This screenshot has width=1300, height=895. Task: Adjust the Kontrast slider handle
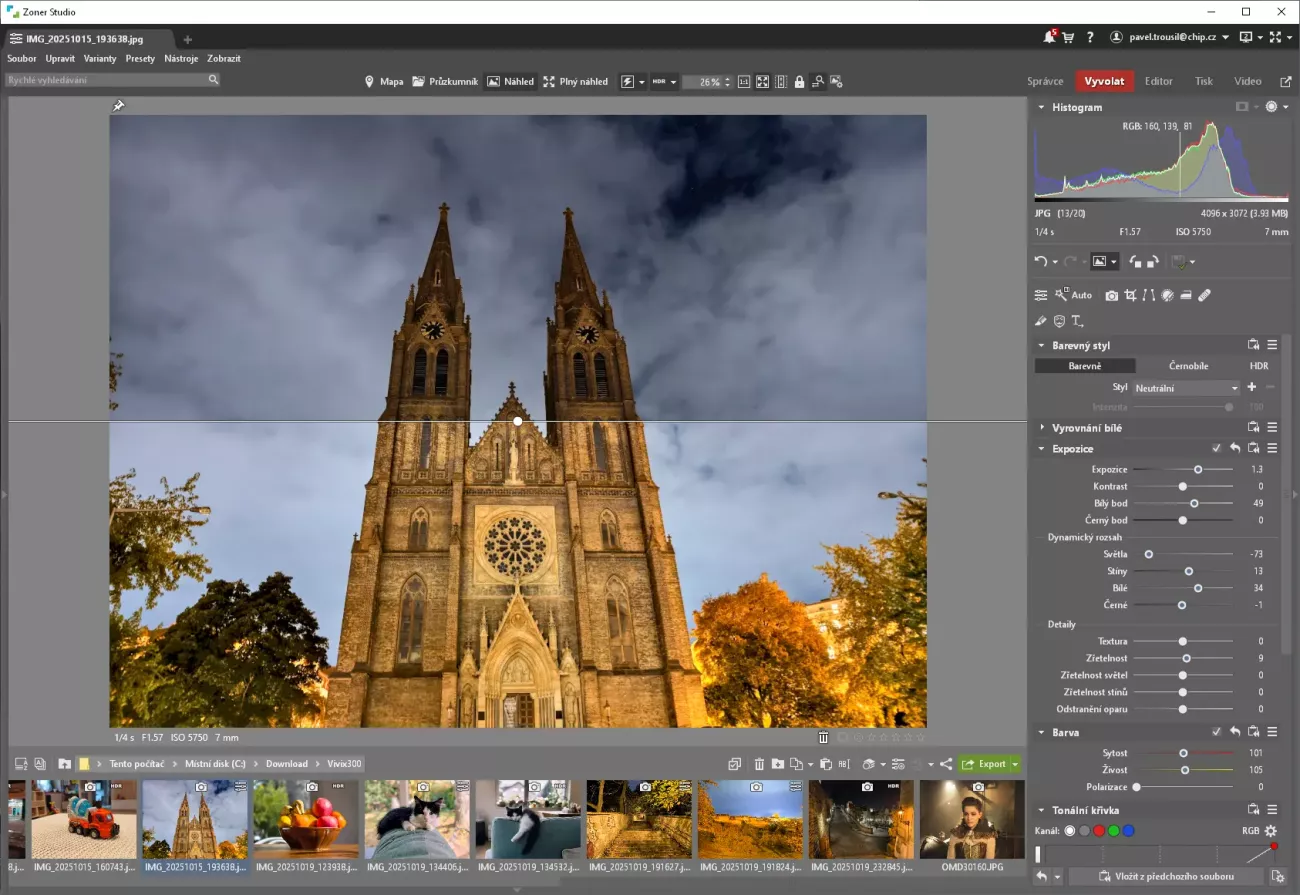[x=1182, y=486]
